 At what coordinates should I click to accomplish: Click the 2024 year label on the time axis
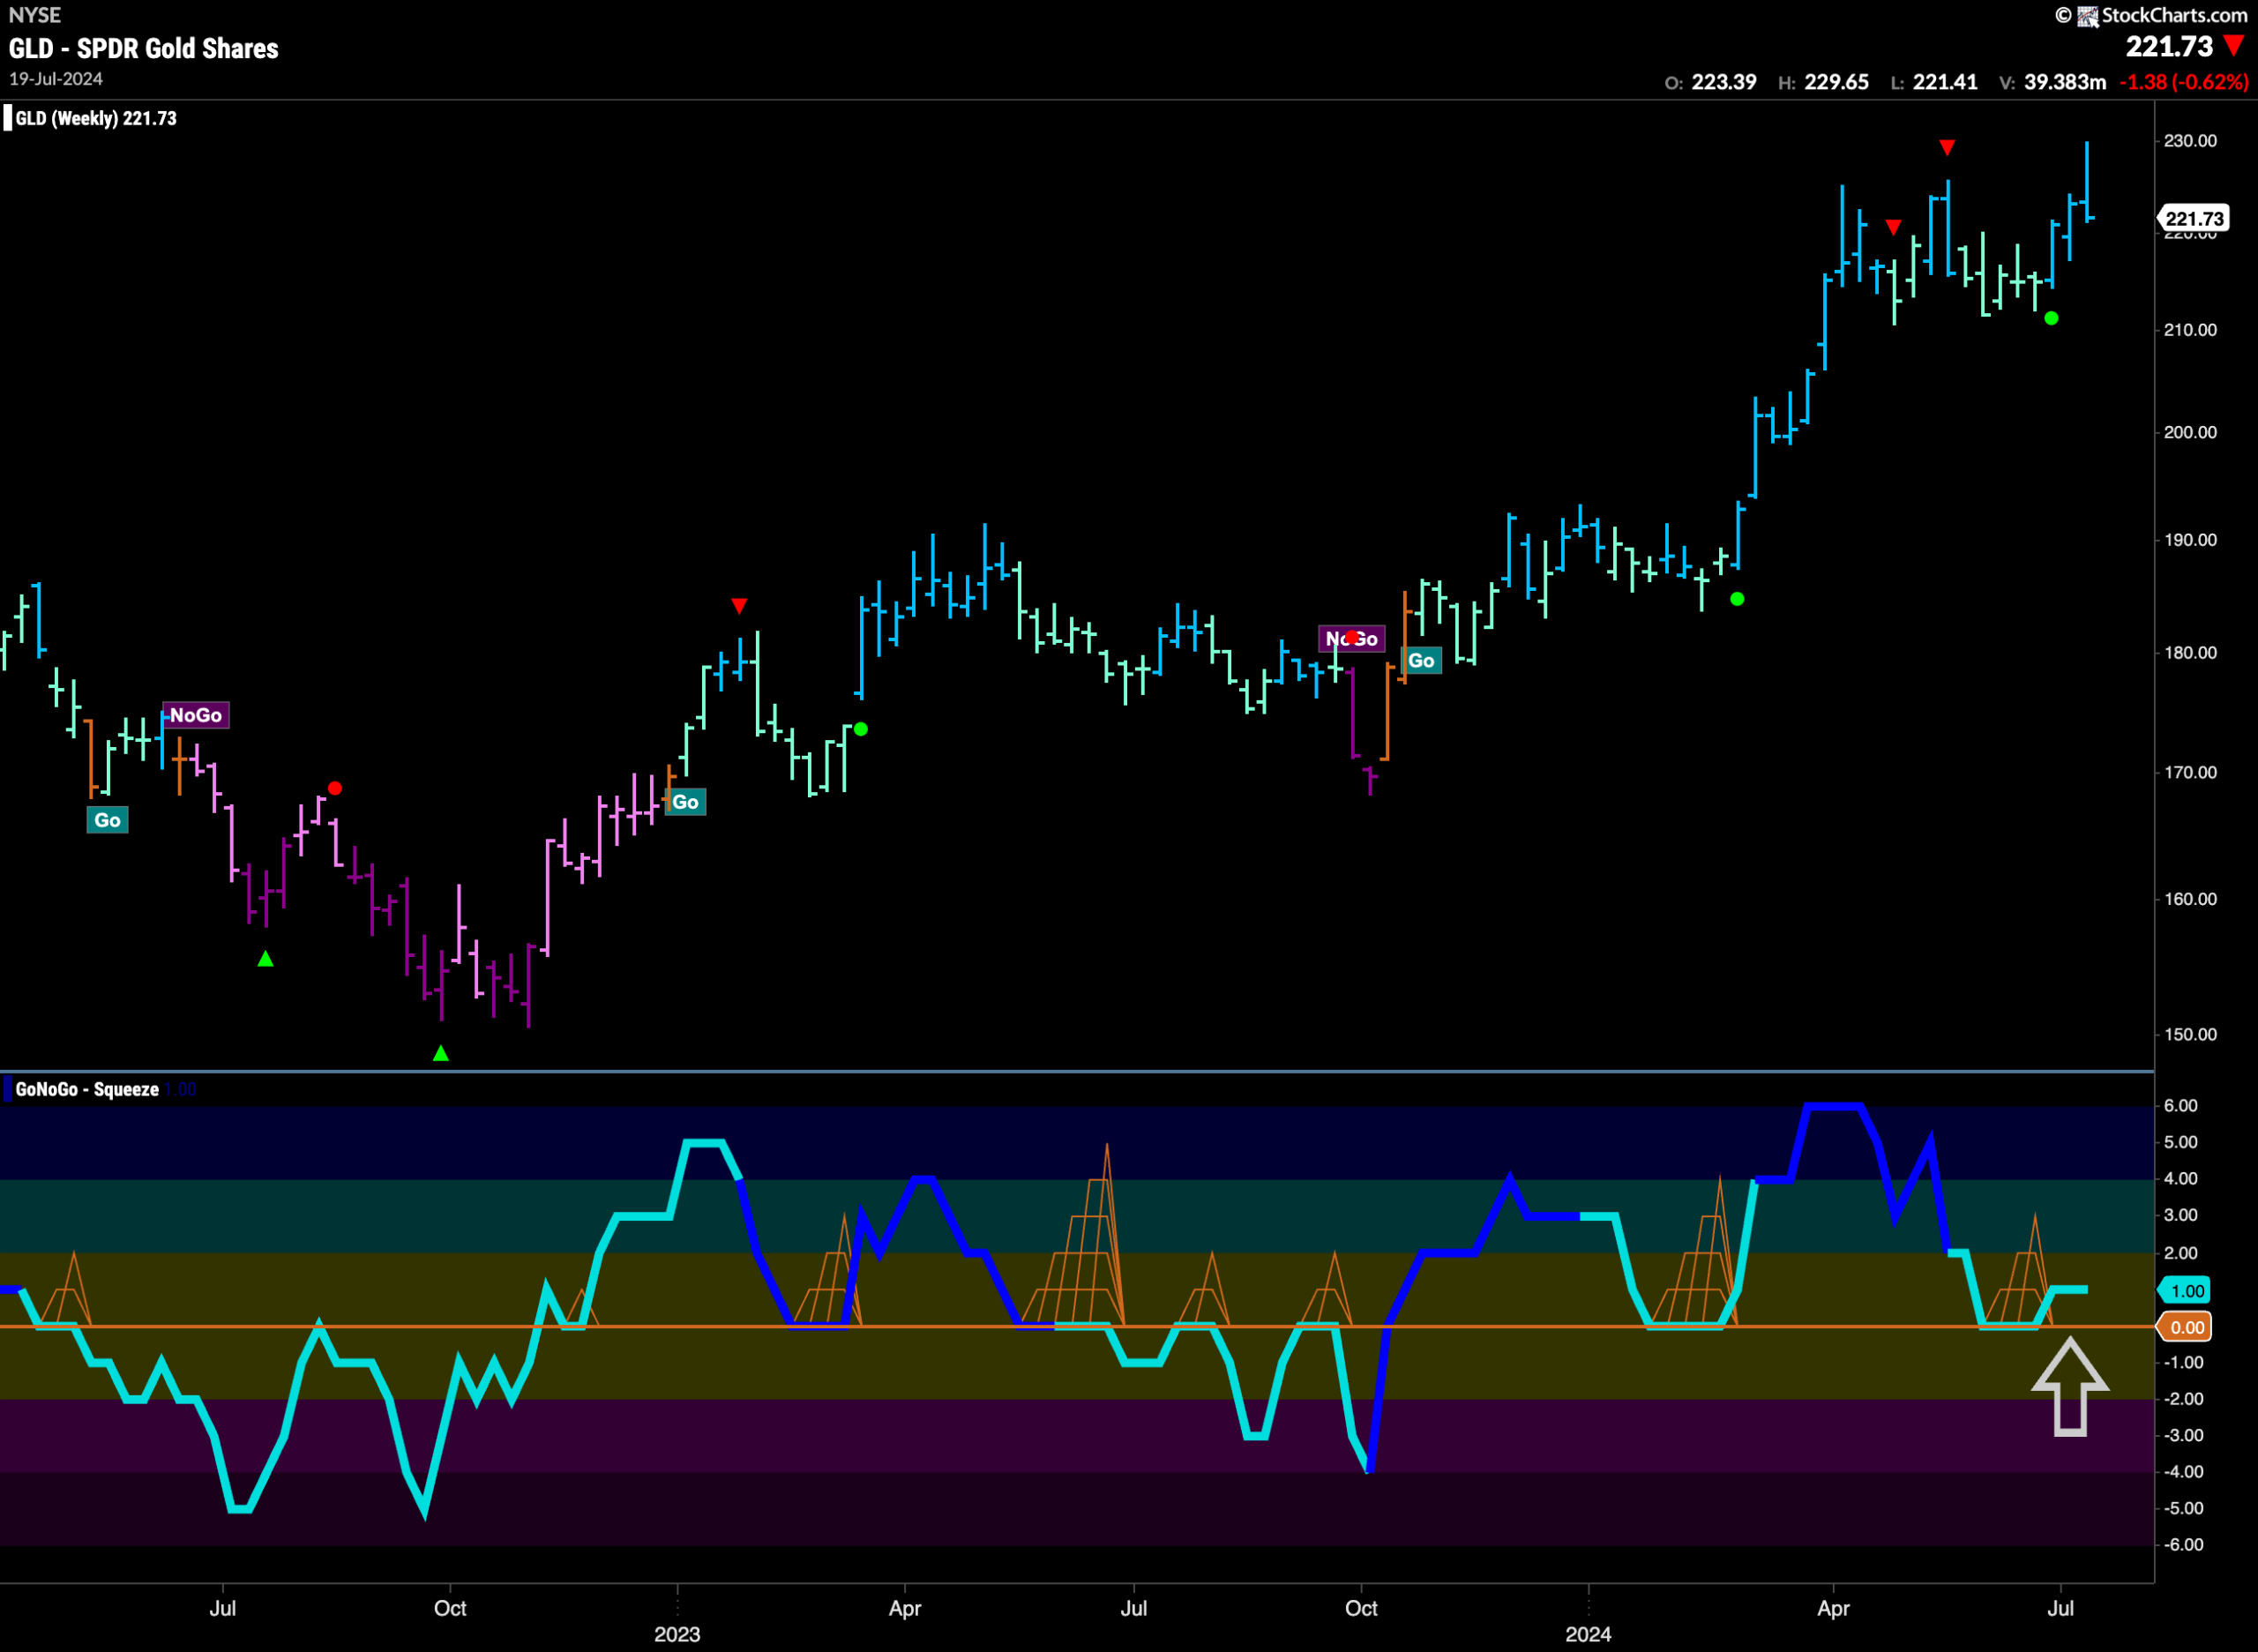1588,1634
